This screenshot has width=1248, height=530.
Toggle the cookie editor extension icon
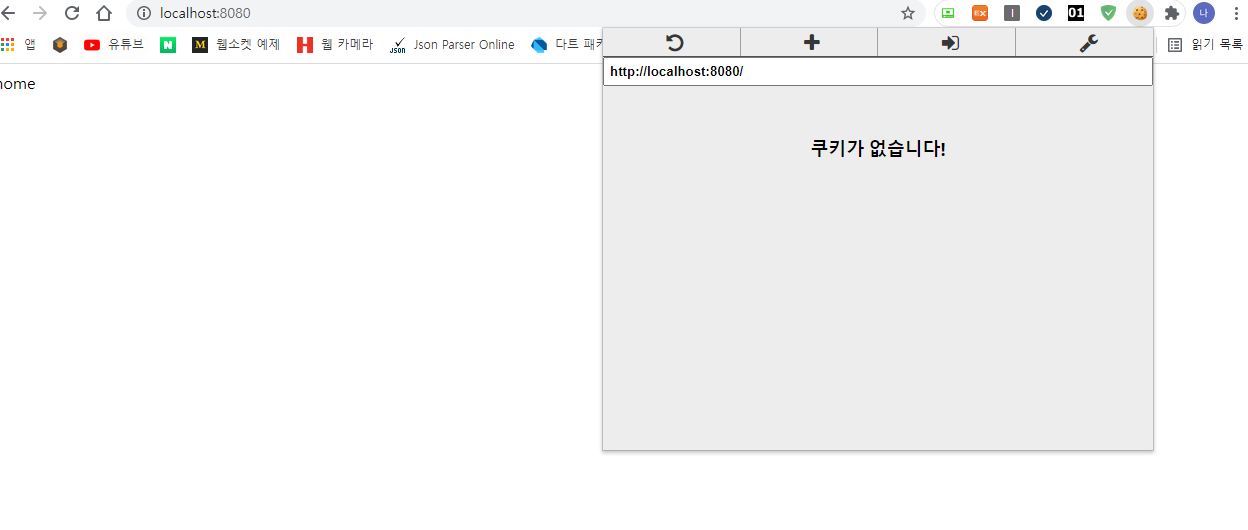[x=1140, y=13]
